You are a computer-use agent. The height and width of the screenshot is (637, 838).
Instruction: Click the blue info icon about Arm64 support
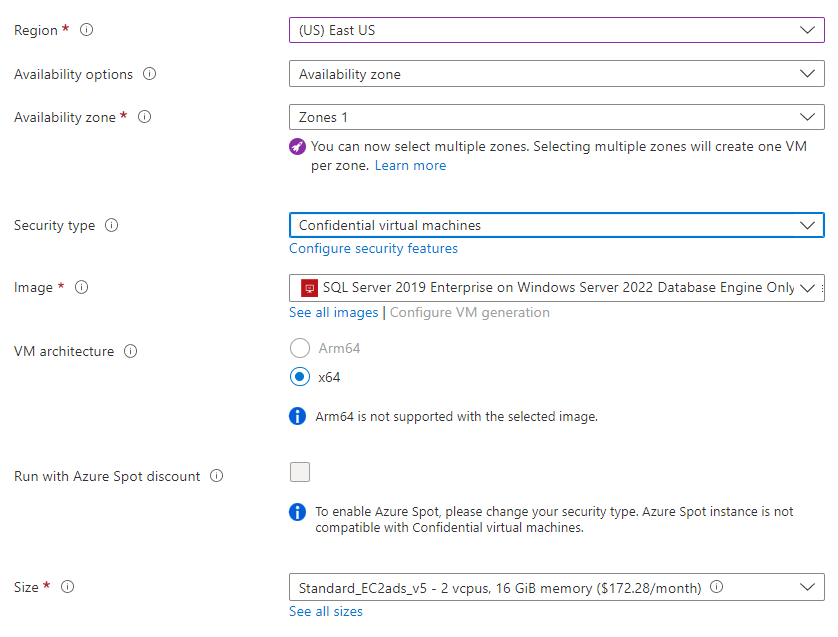(297, 416)
